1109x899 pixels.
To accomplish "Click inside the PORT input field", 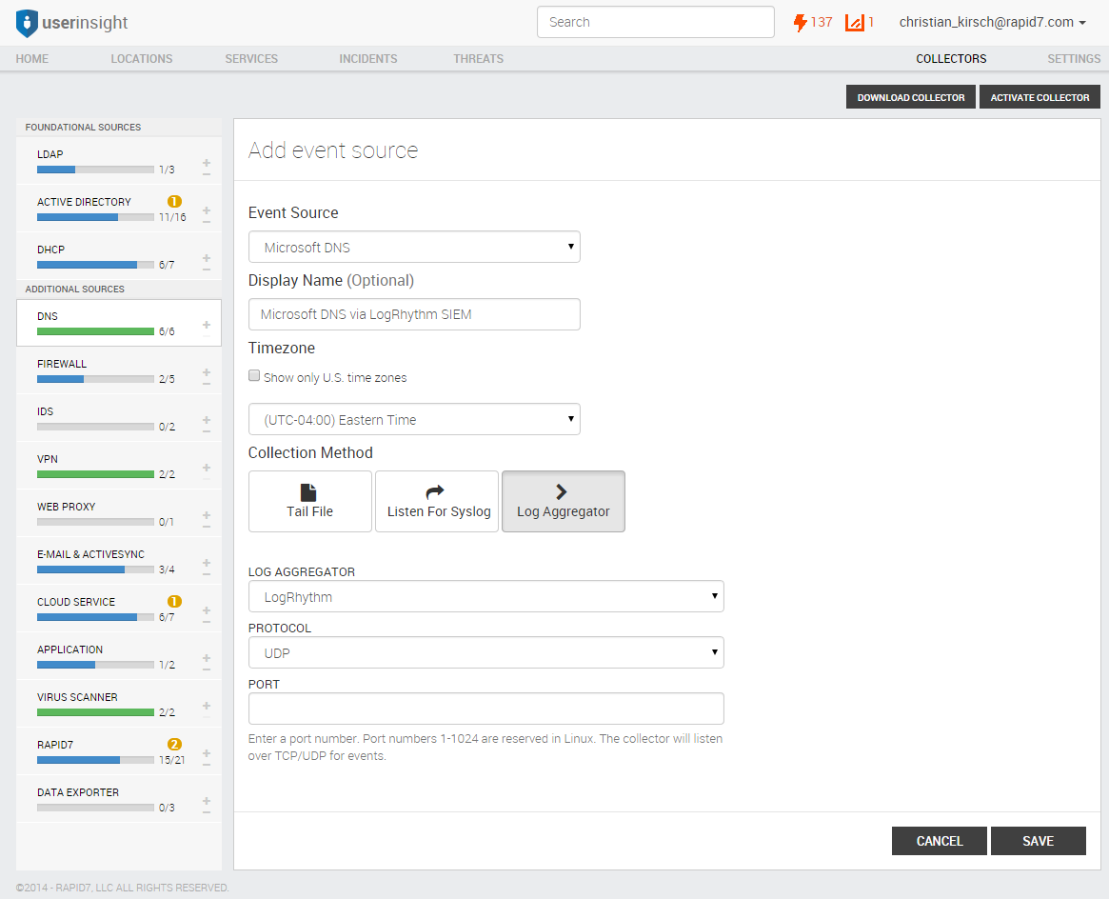I will click(486, 708).
